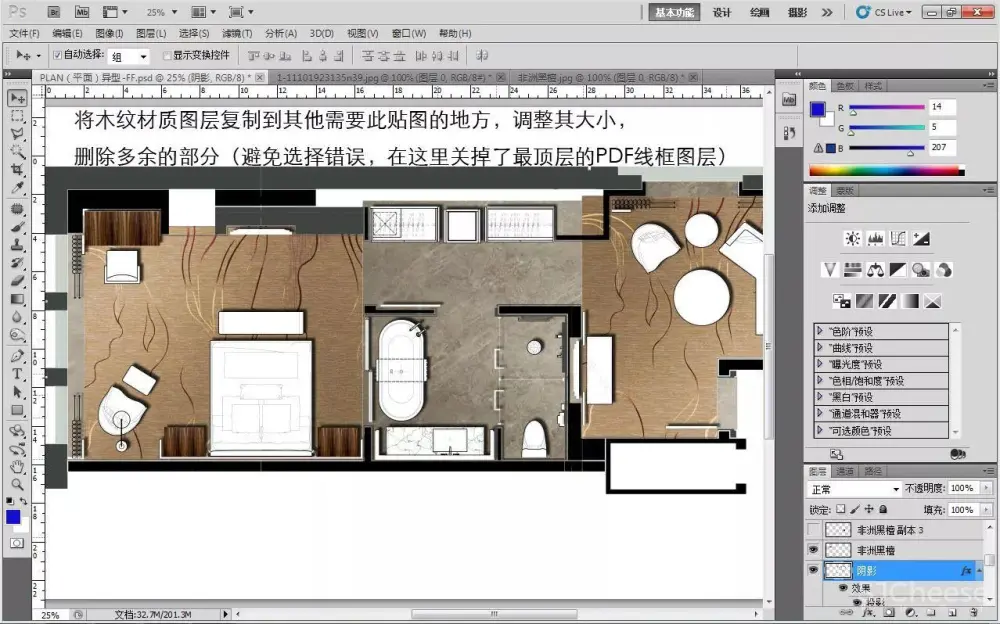Open the auto-select 组 dropdown
This screenshot has height=624, width=1000.
[x=129, y=57]
